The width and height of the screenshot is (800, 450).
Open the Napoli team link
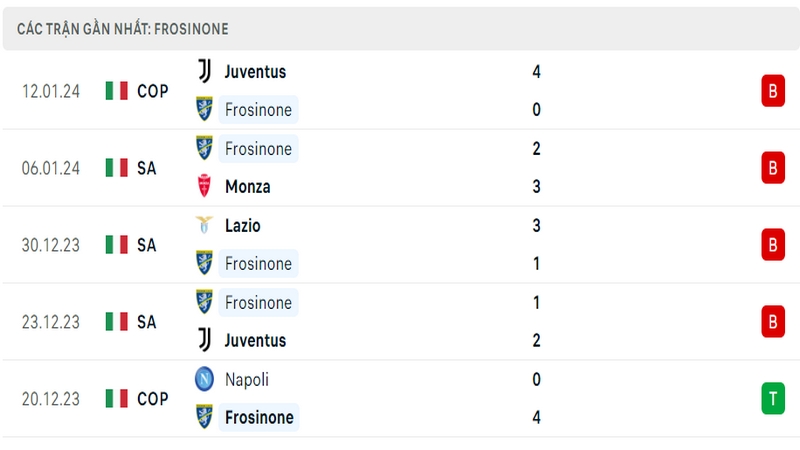click(246, 380)
